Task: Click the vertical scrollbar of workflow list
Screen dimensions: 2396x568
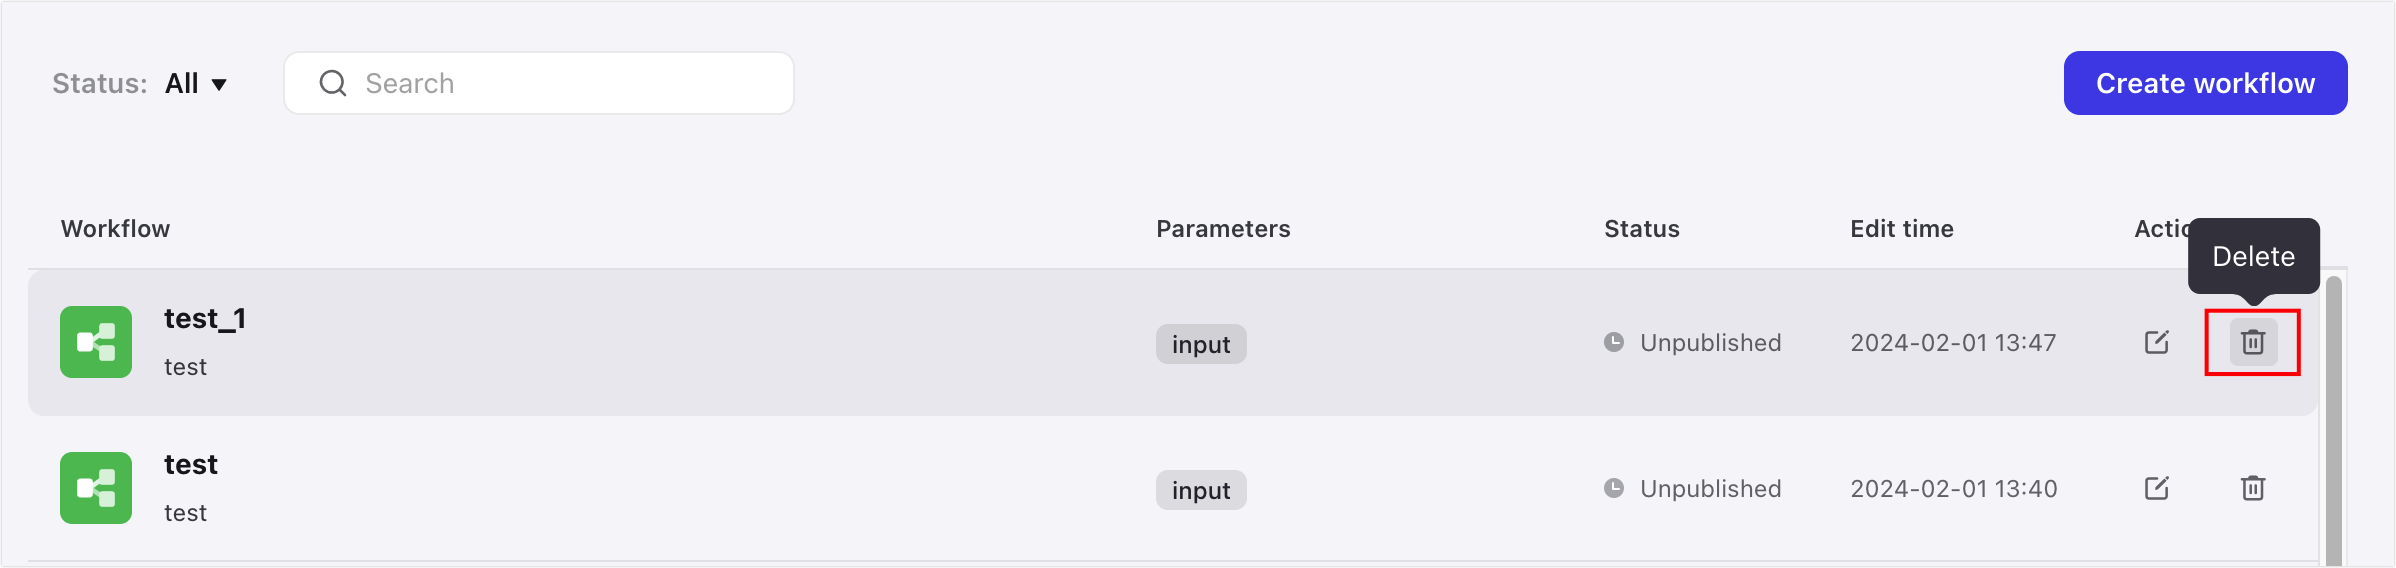Action: pos(2334,420)
